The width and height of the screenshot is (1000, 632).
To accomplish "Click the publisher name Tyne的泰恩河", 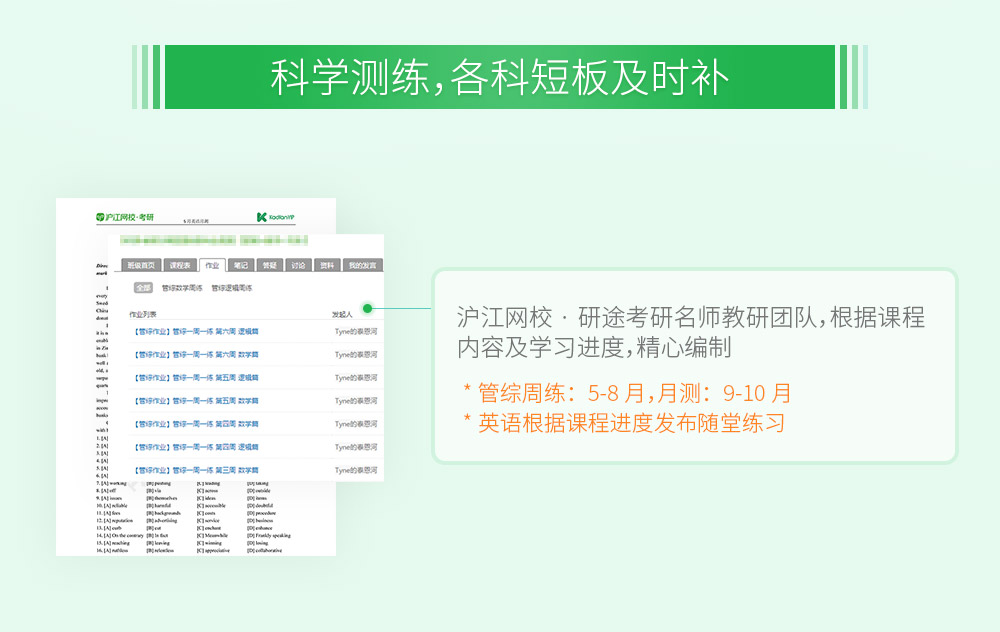I will point(353,331).
